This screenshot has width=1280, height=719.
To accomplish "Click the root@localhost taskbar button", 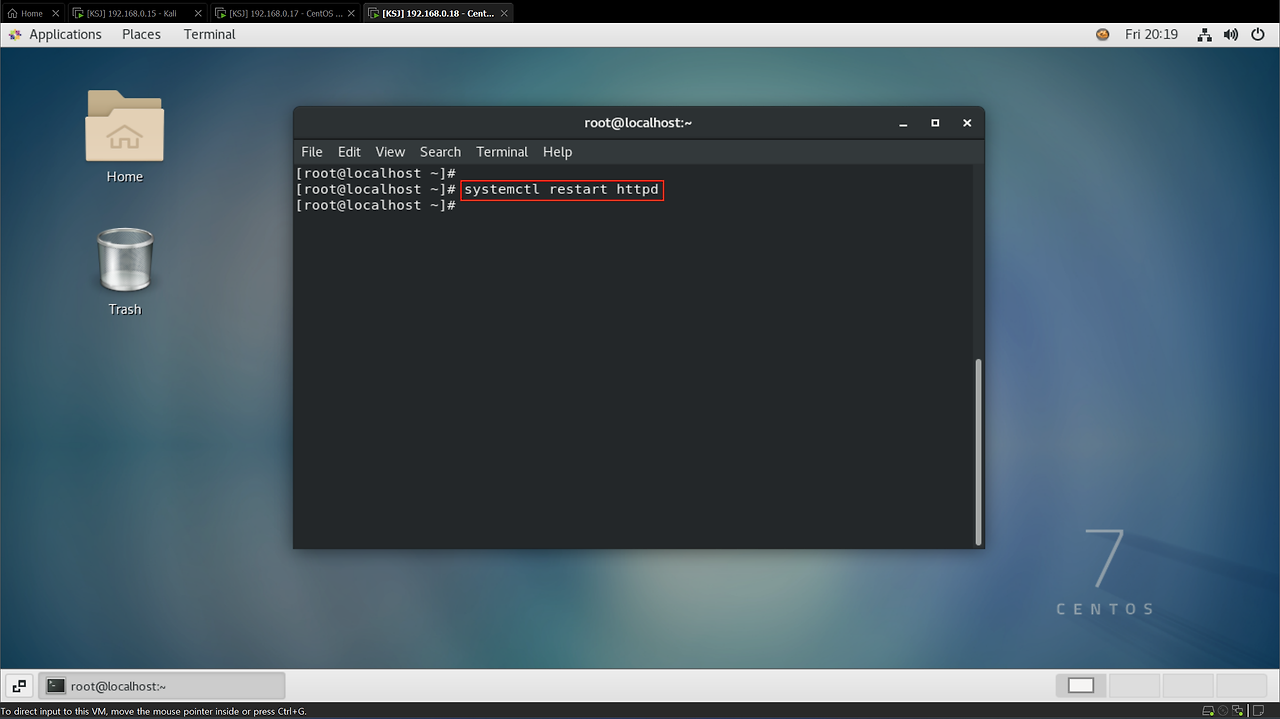I will [x=162, y=686].
